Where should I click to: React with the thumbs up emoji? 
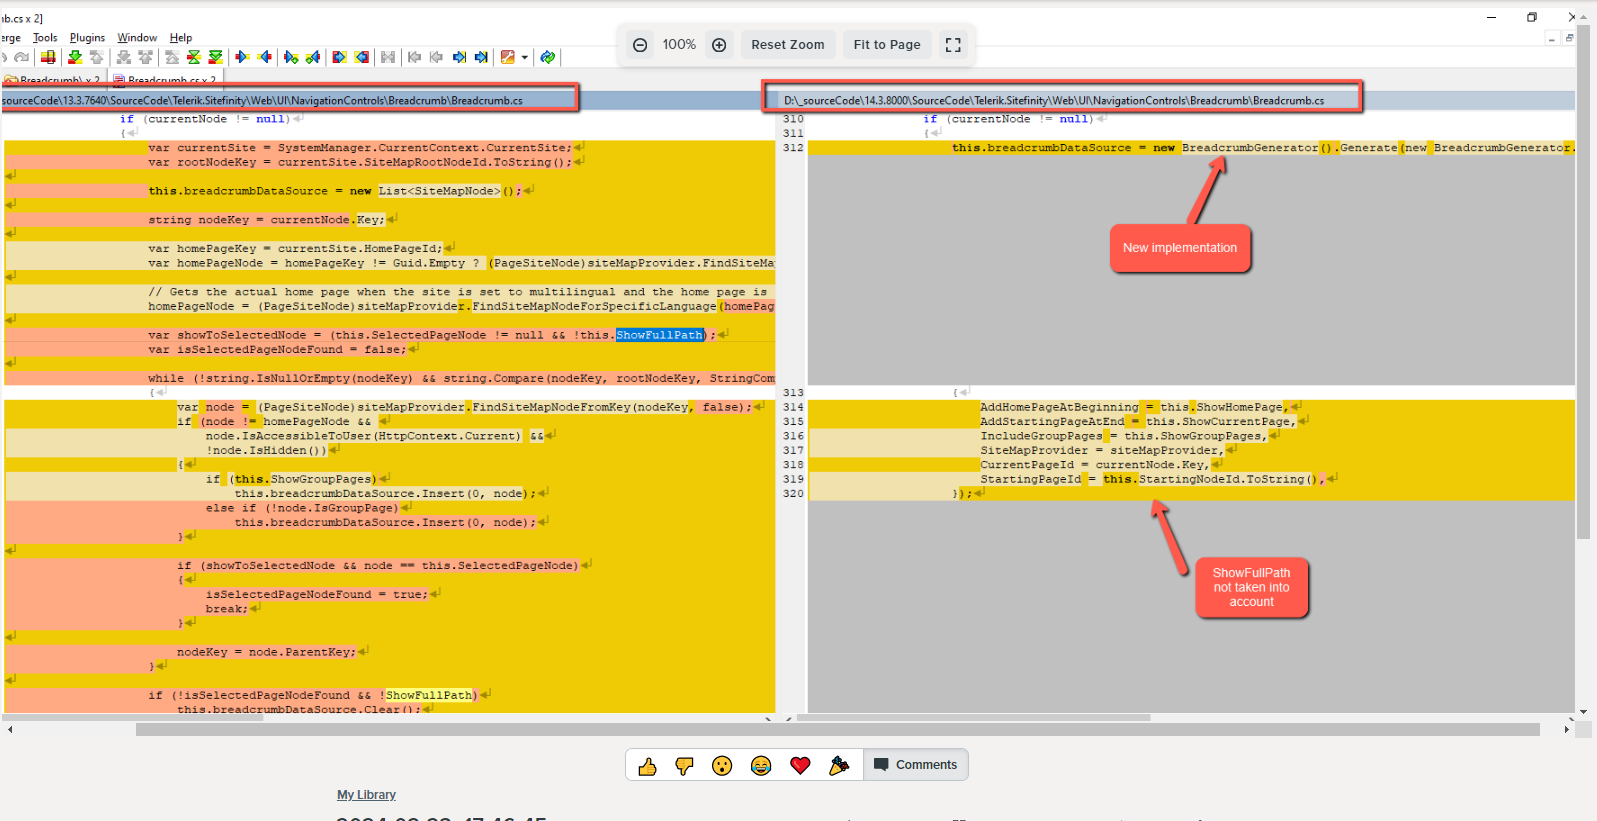(x=647, y=766)
